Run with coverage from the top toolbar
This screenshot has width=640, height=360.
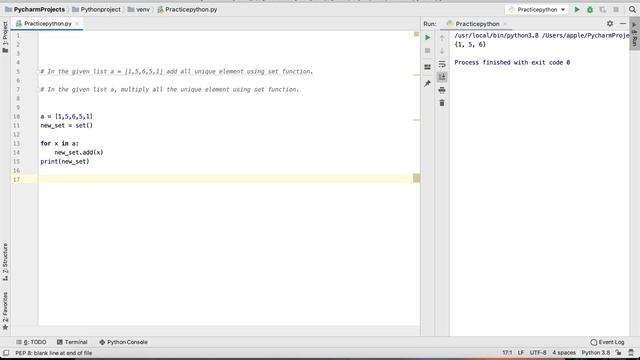pyautogui.click(x=603, y=9)
